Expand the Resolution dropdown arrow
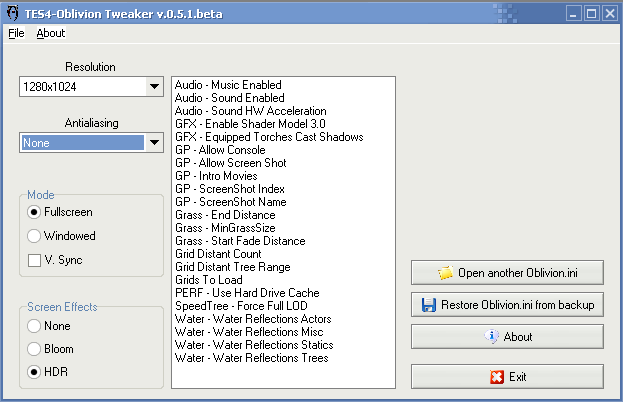Screen dimensions: 623x402 (154, 86)
